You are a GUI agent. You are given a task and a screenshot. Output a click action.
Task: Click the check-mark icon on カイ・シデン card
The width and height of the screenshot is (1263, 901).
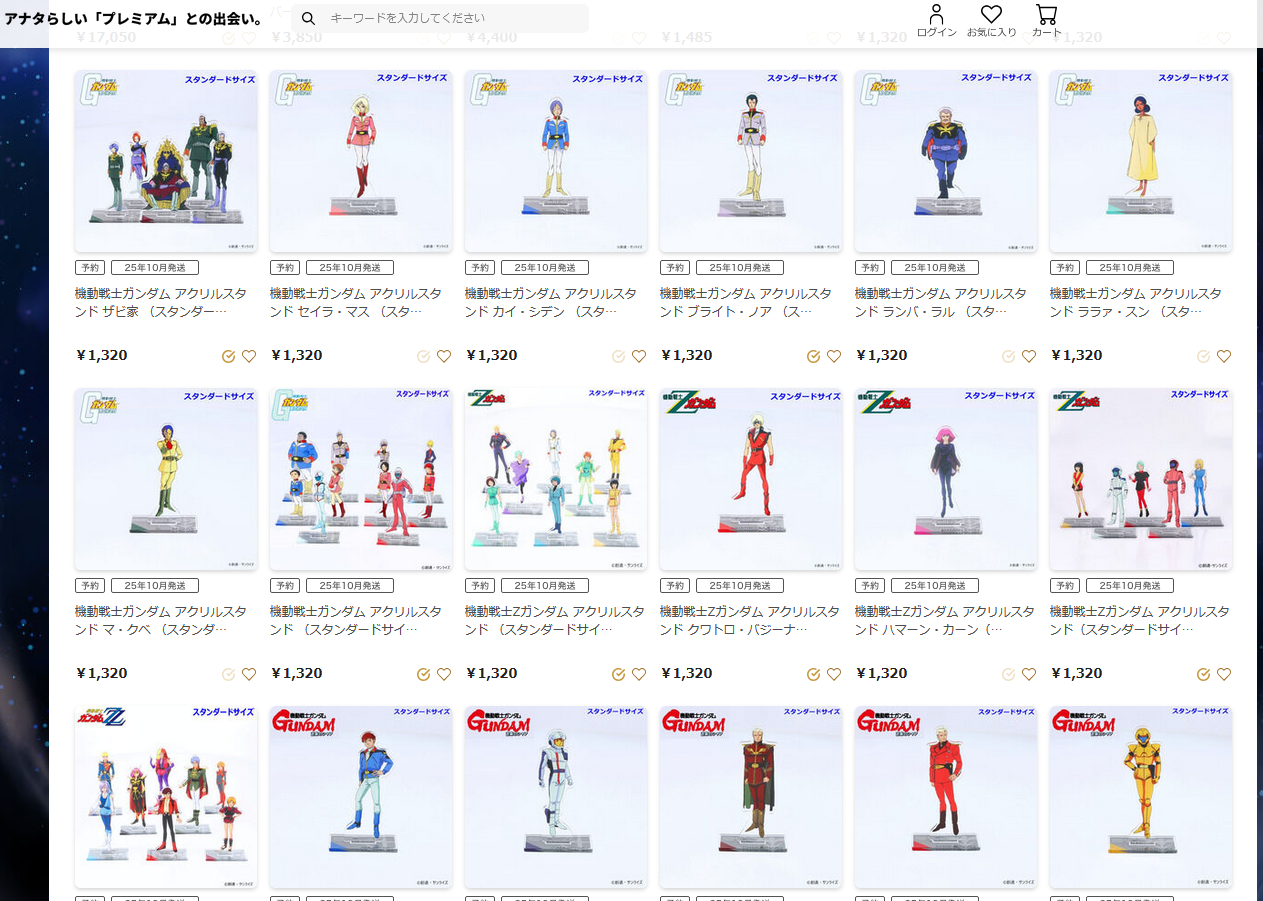[619, 356]
